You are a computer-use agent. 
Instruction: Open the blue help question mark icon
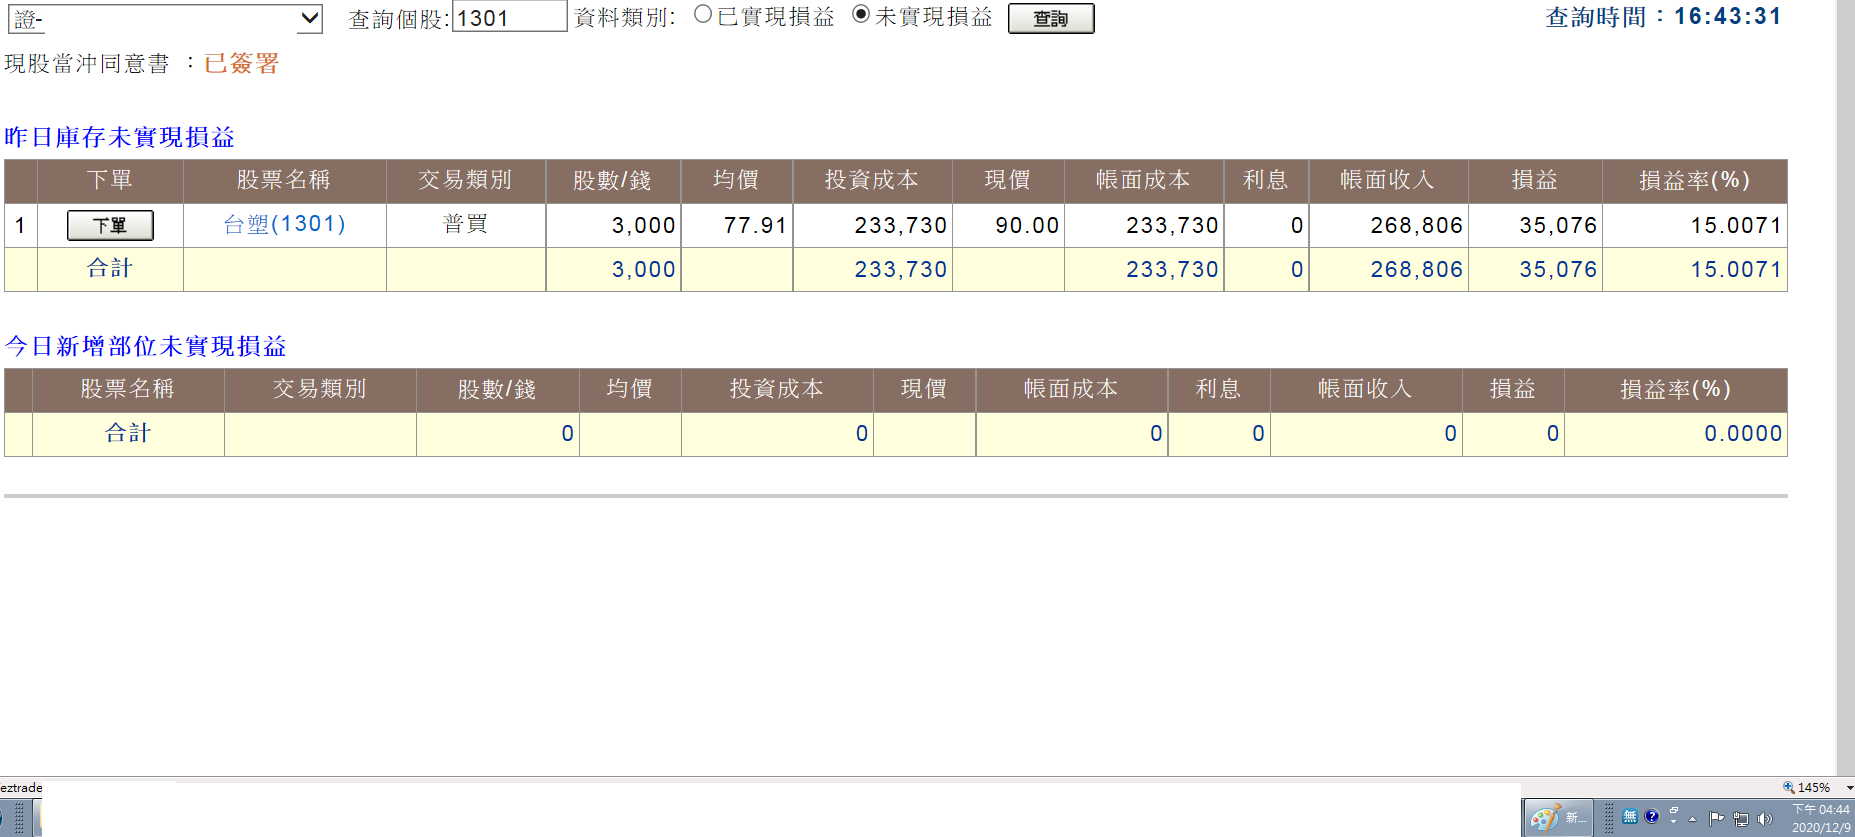click(1652, 817)
